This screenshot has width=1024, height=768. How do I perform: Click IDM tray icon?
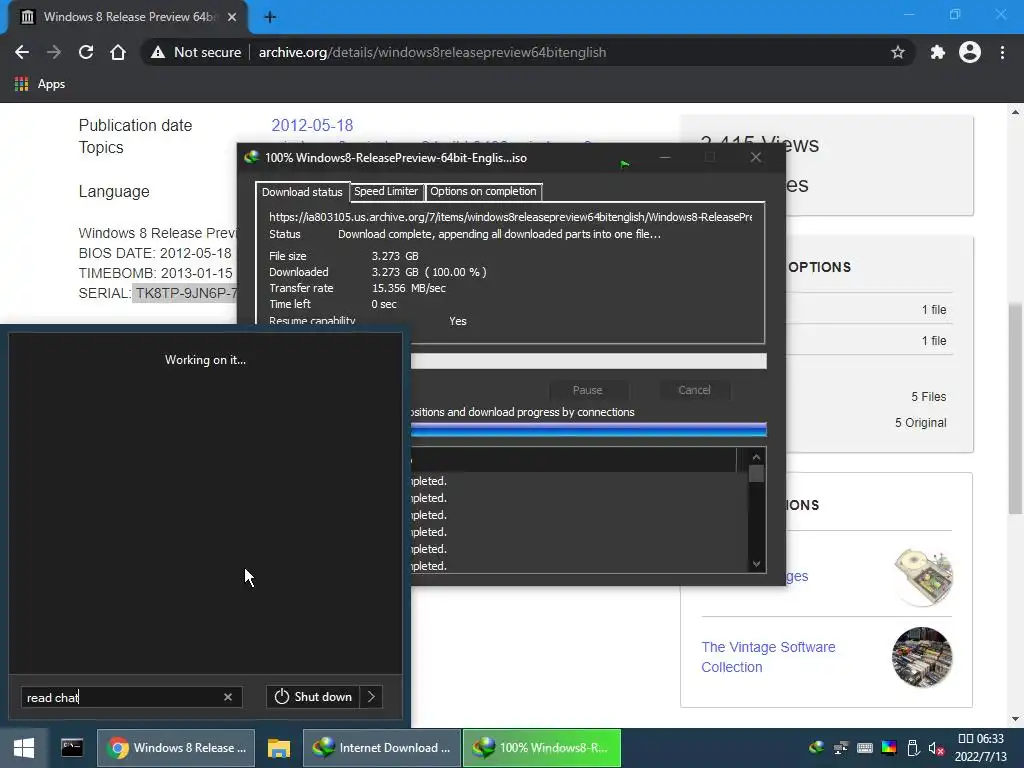[816, 748]
